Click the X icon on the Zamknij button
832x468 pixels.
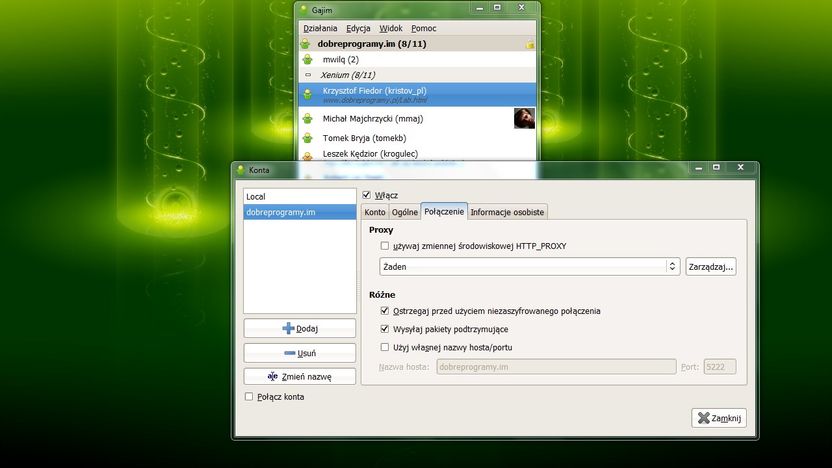704,418
